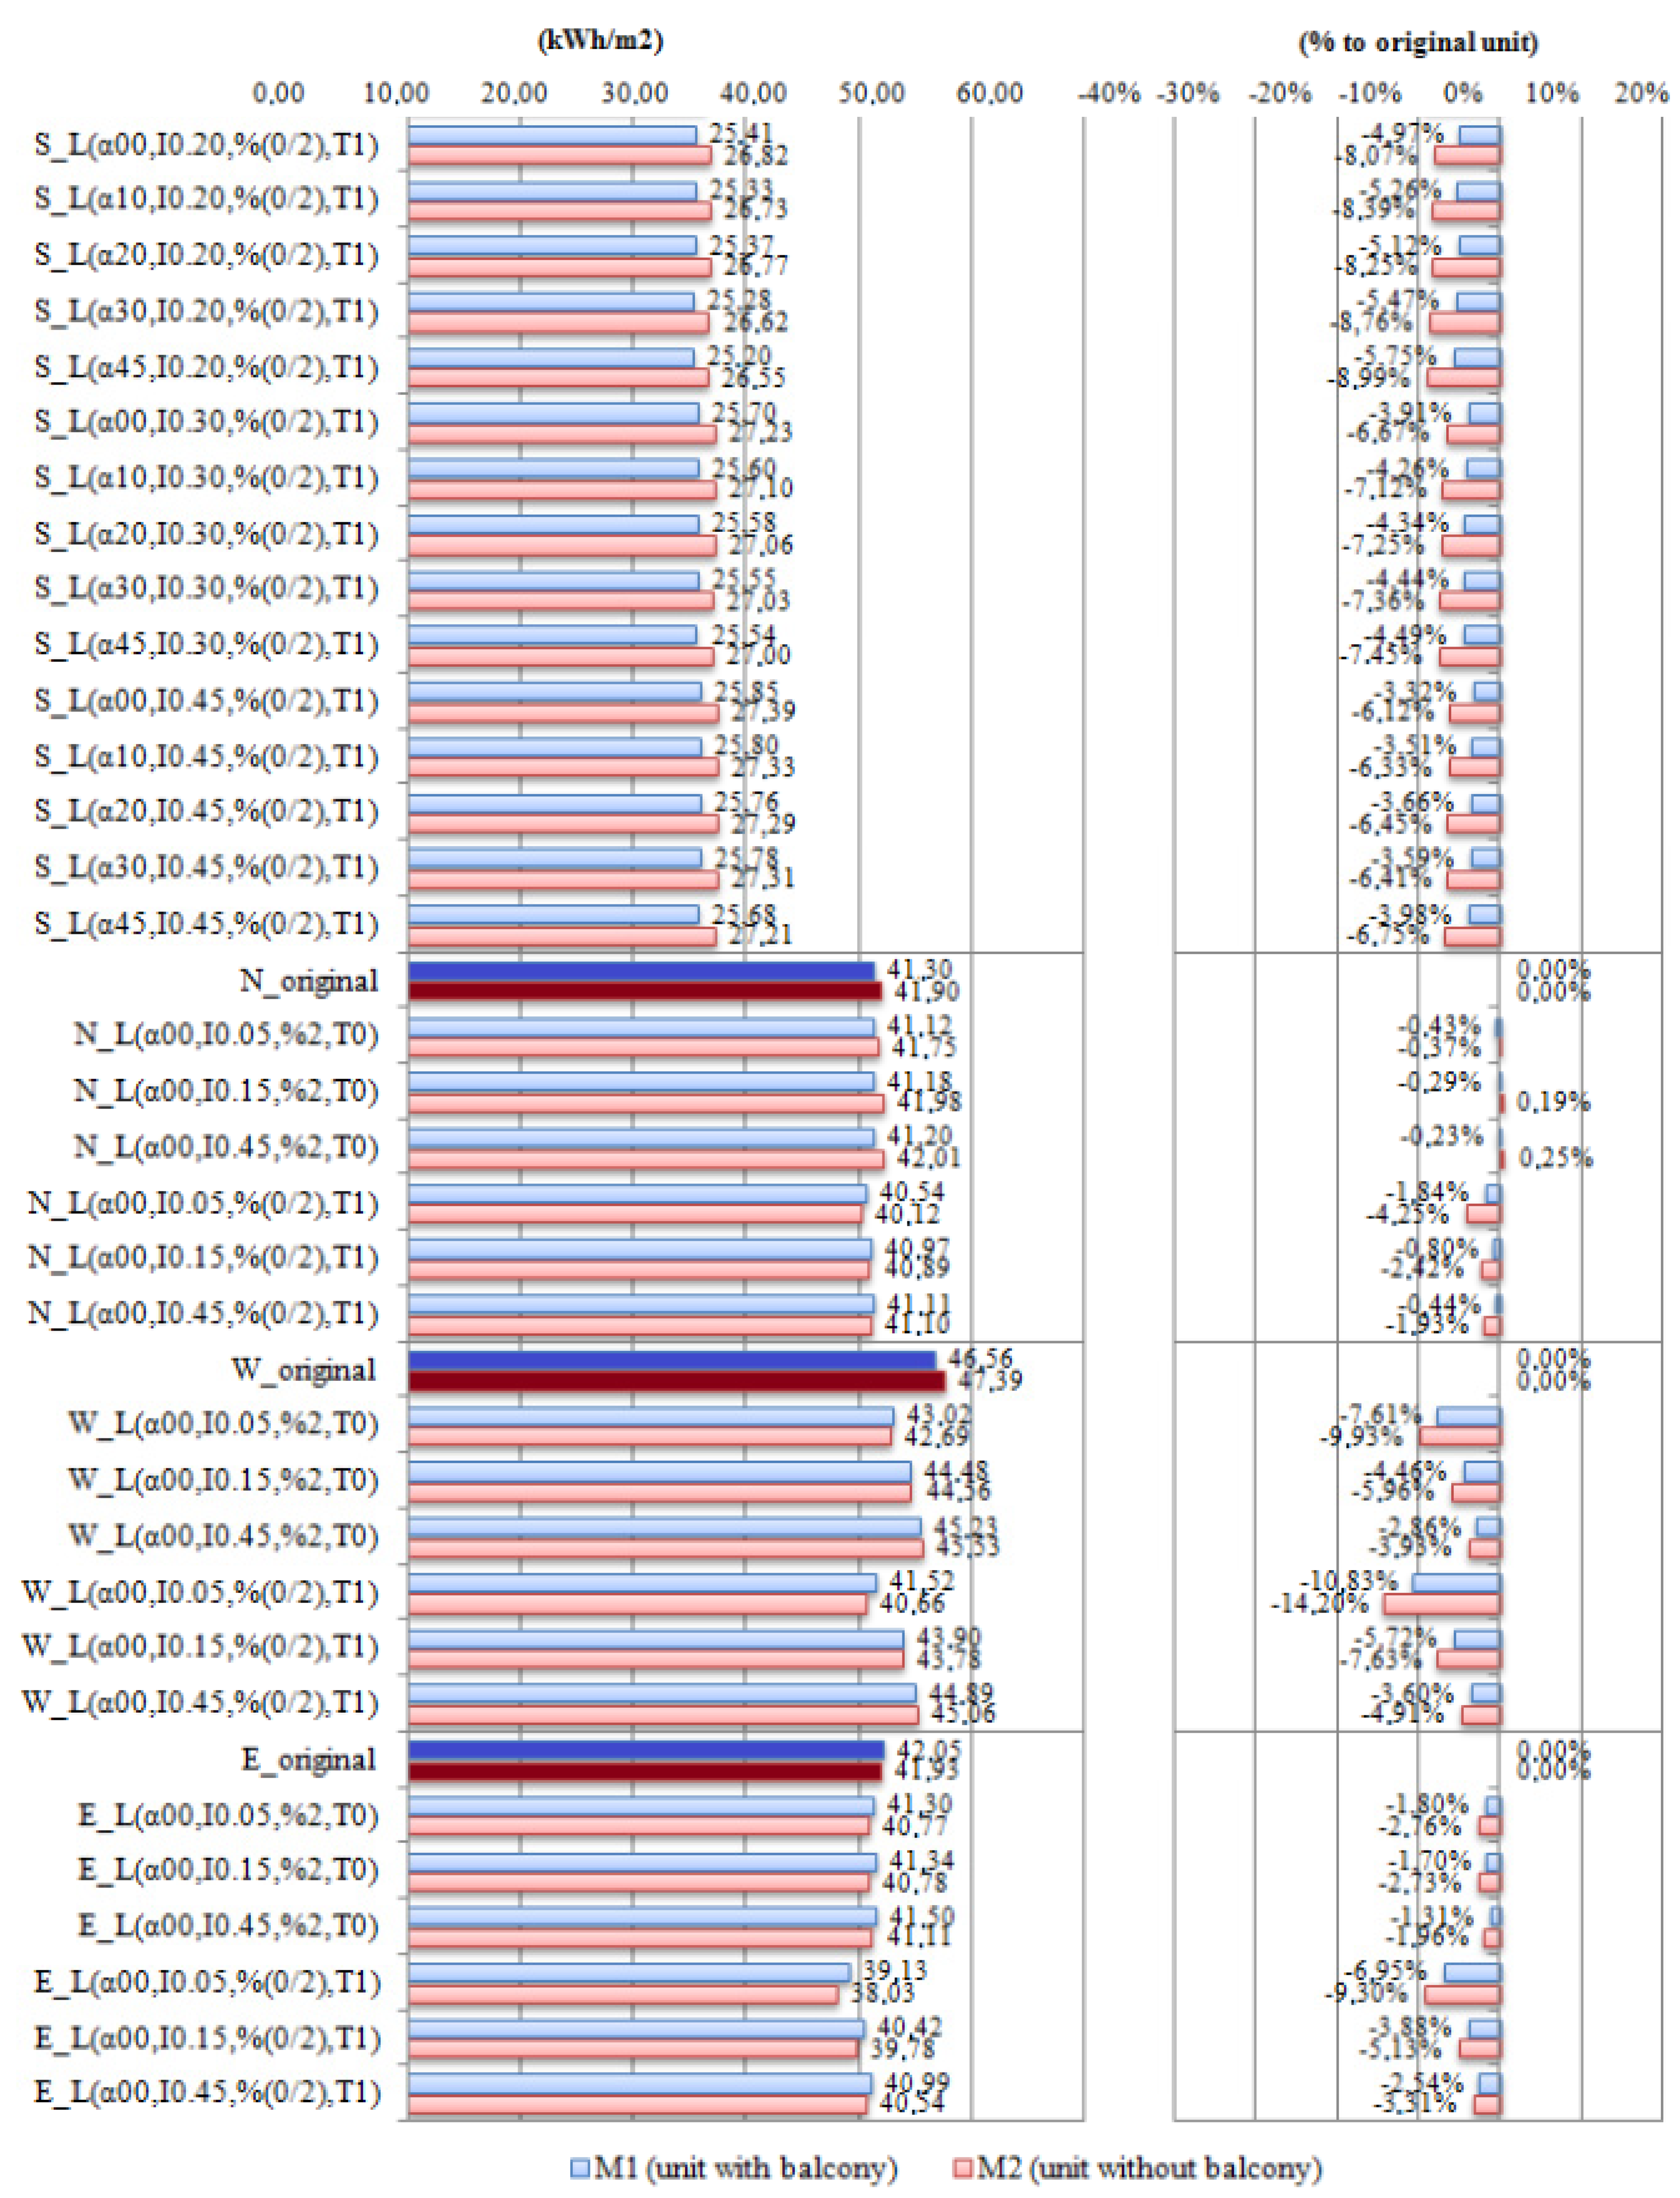Click the -40% axis tick label
This screenshot has height=2198, width=1680.
(1109, 94)
